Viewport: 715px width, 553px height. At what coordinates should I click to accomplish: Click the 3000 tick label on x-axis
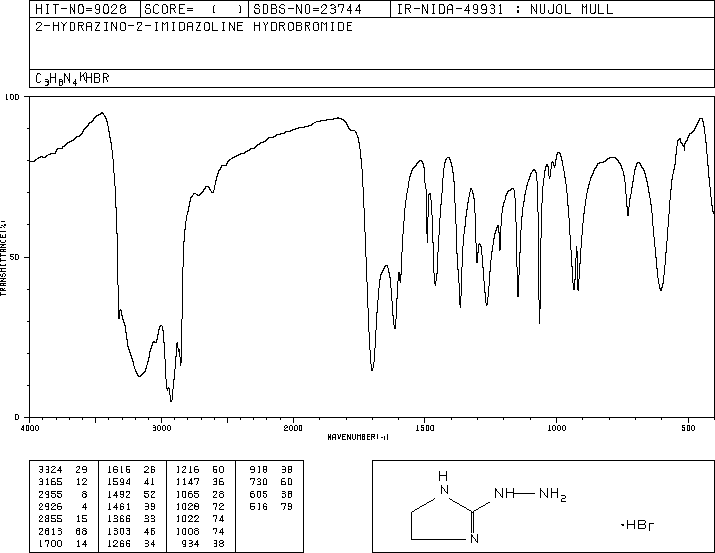tap(161, 428)
